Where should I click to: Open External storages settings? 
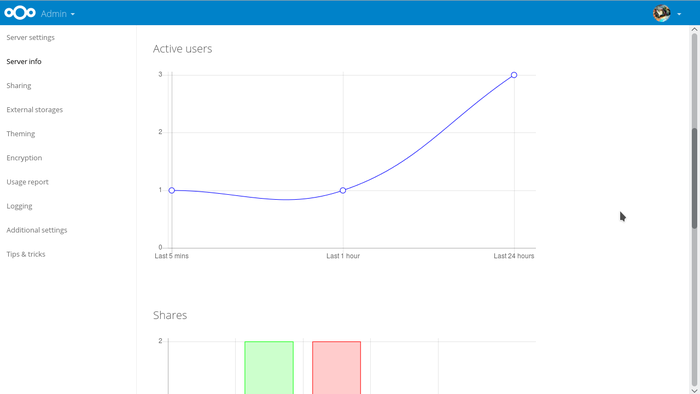point(34,110)
